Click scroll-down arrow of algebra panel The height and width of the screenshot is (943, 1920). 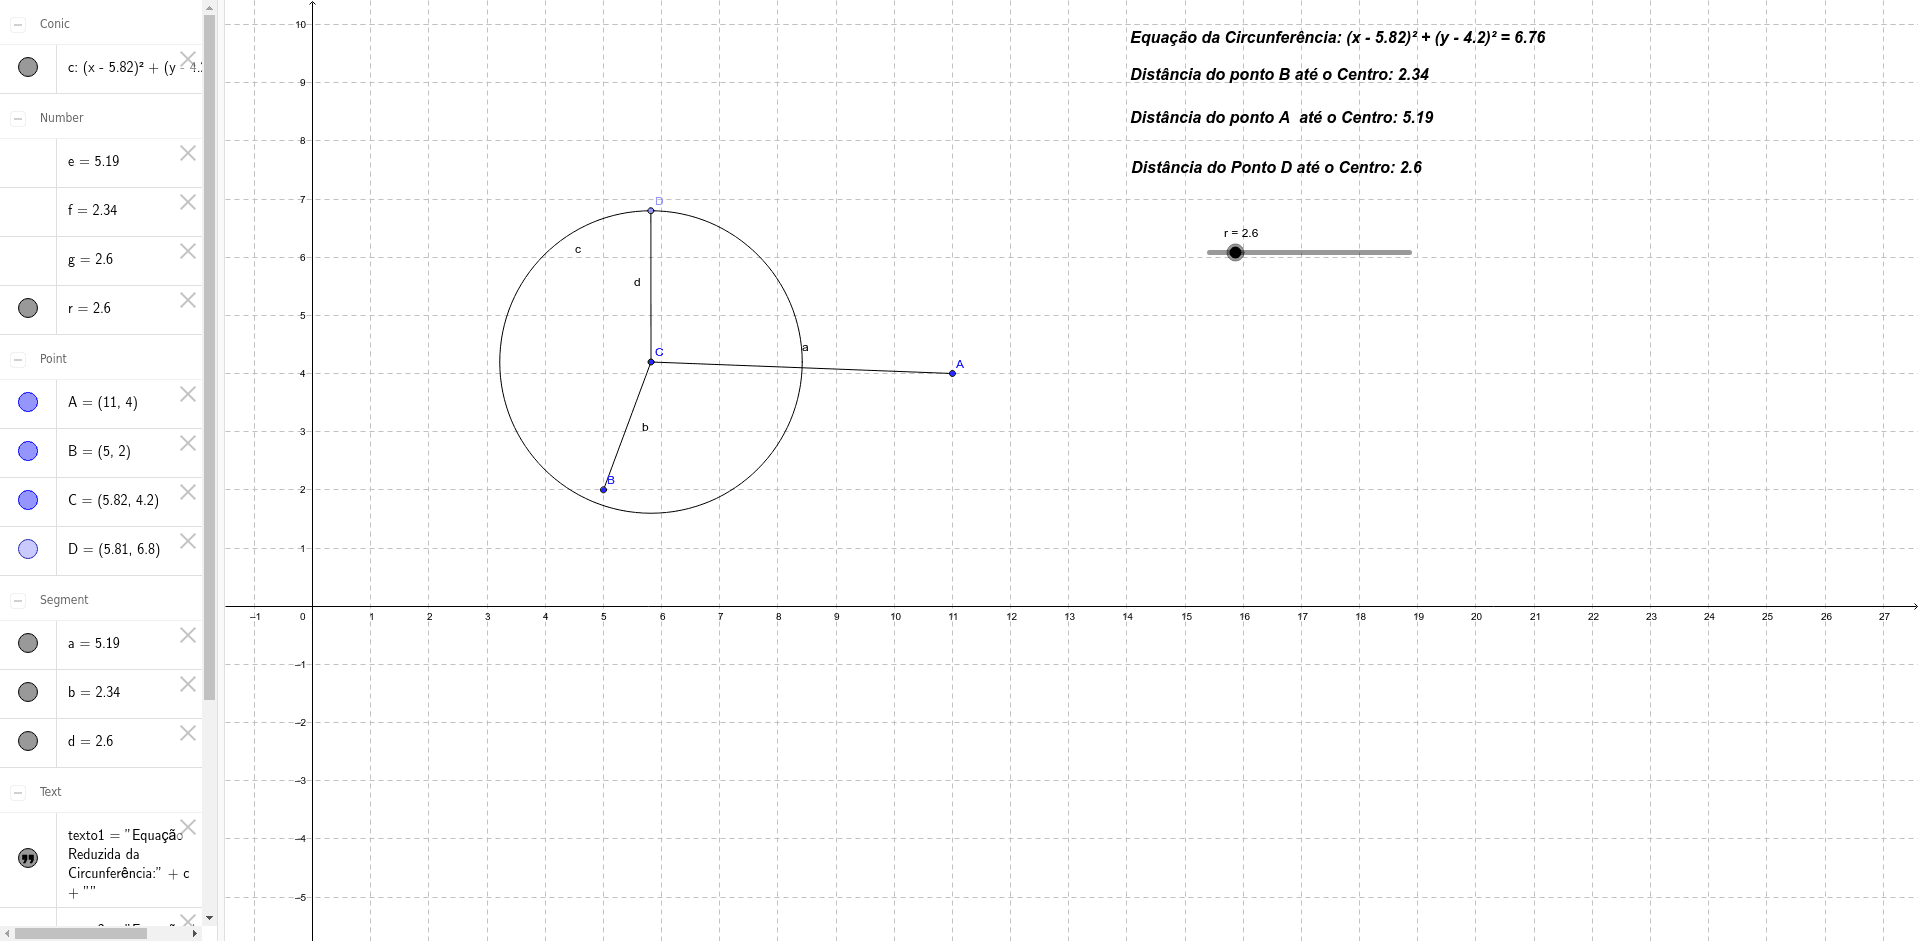click(209, 917)
